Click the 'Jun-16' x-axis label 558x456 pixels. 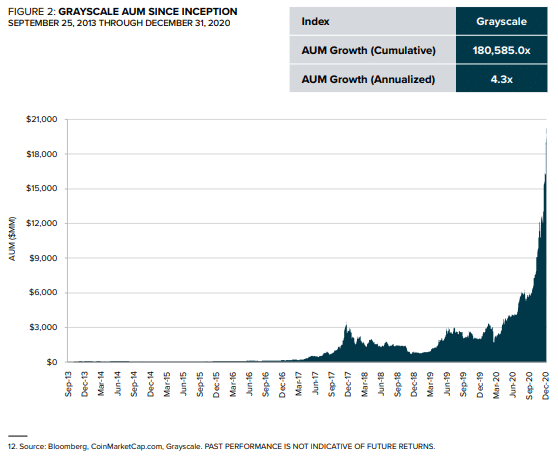(x=249, y=384)
